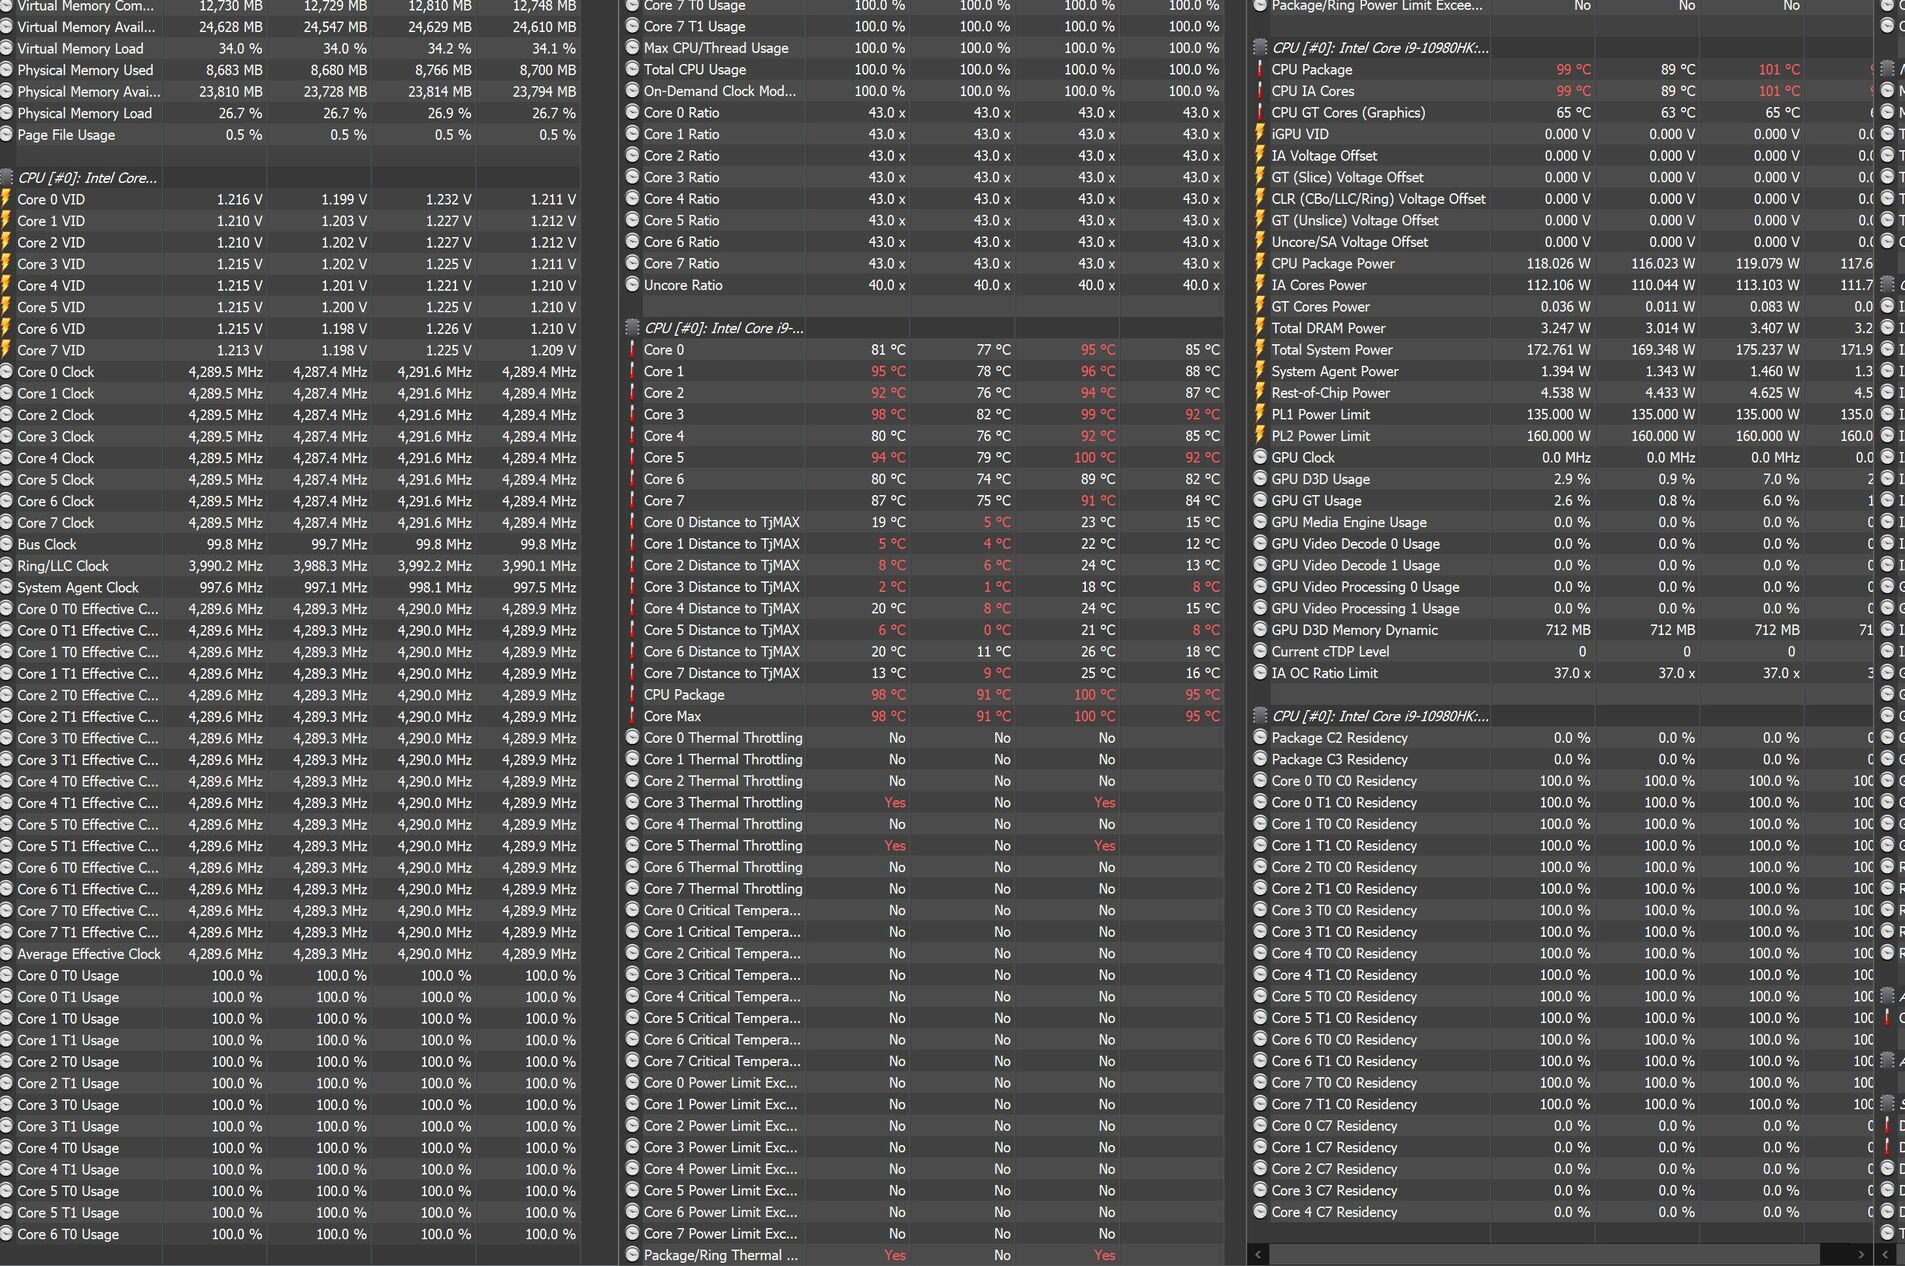Click the round icon beside IA OC Ratio Limit
Screen dimensions: 1905x1266
[1260, 673]
